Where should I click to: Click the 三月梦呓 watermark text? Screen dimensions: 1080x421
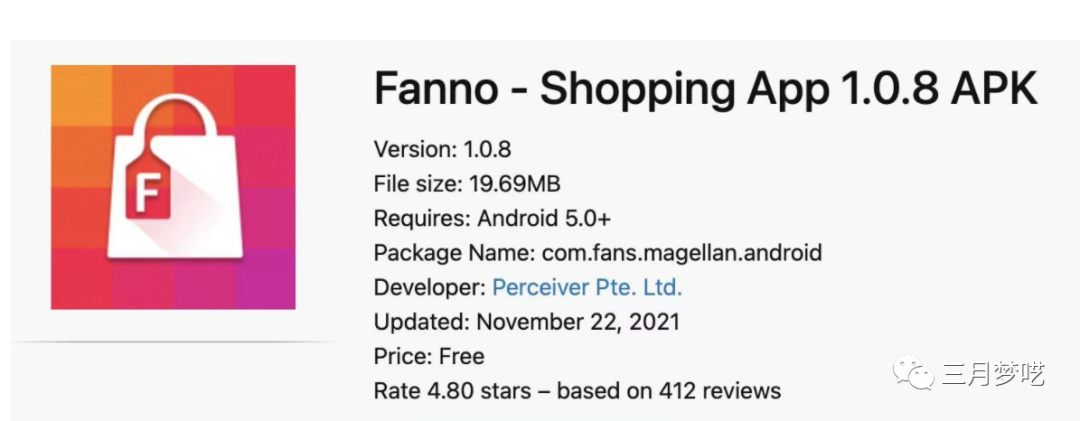click(992, 376)
